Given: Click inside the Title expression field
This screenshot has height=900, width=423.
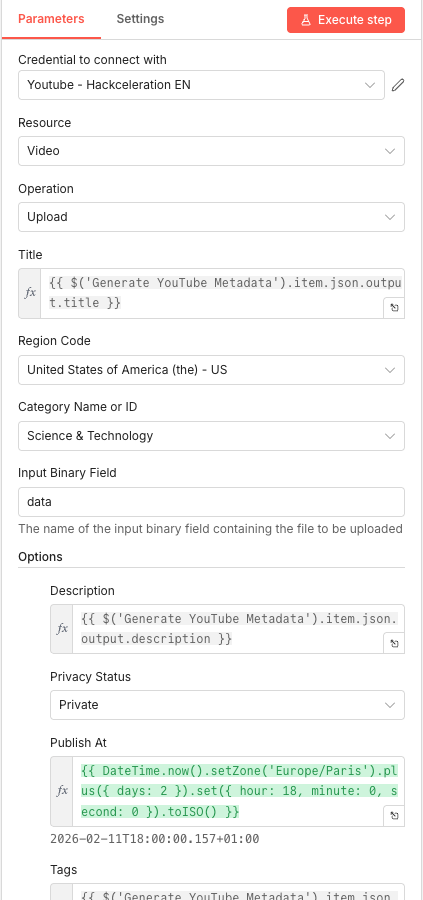Looking at the screenshot, I should coord(223,293).
